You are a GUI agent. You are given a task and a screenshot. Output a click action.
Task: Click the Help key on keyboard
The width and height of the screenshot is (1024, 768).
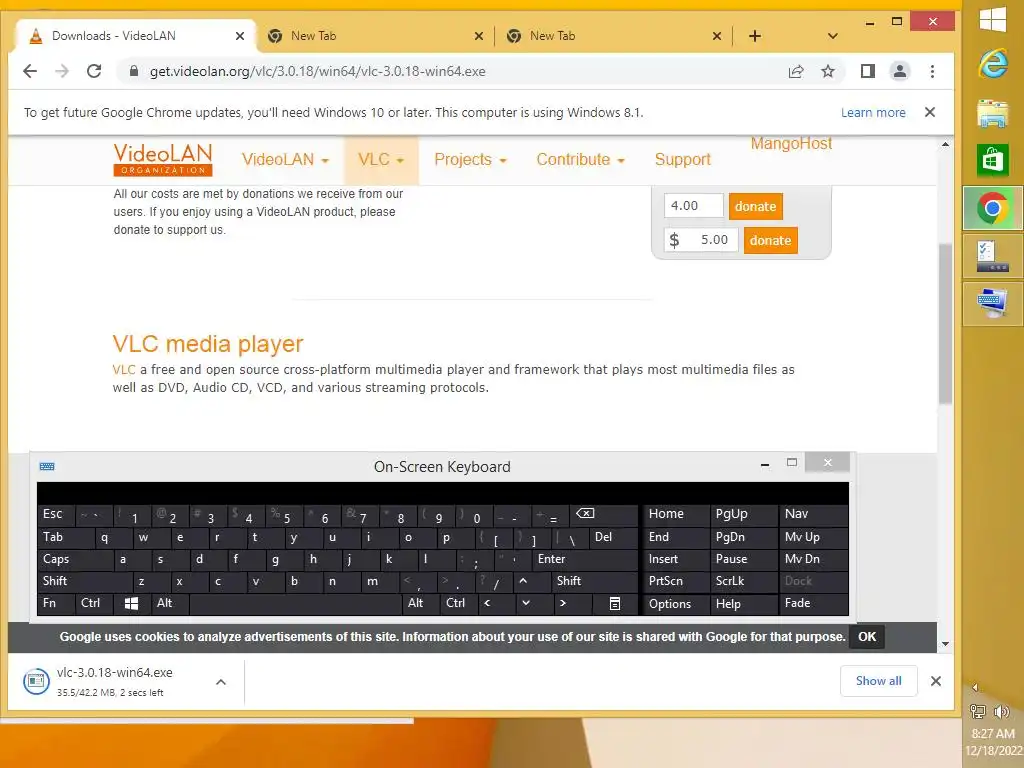[743, 603]
